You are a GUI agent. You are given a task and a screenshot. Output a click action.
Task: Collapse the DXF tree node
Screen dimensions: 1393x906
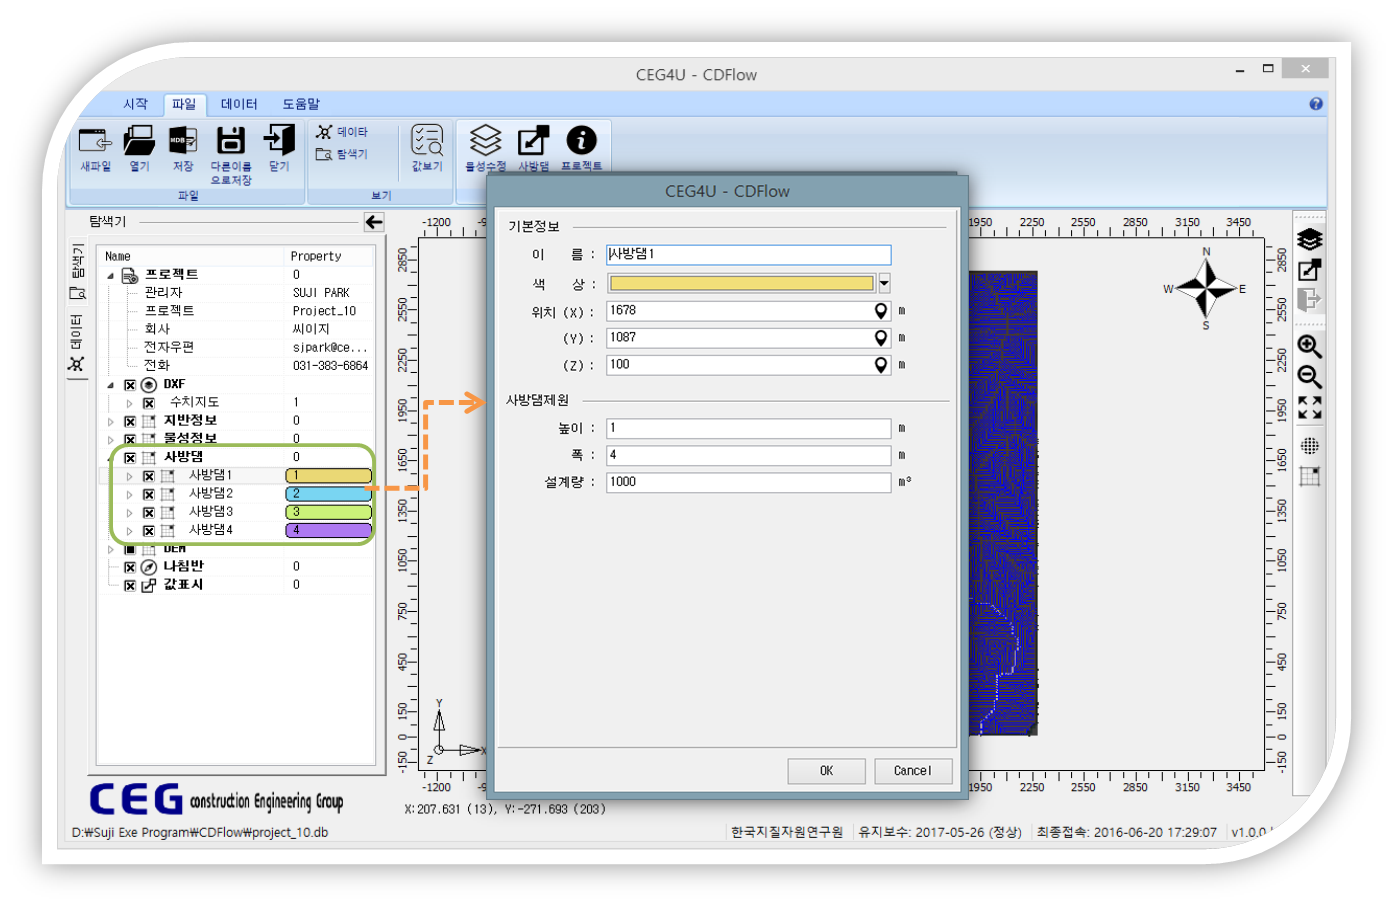coord(111,385)
